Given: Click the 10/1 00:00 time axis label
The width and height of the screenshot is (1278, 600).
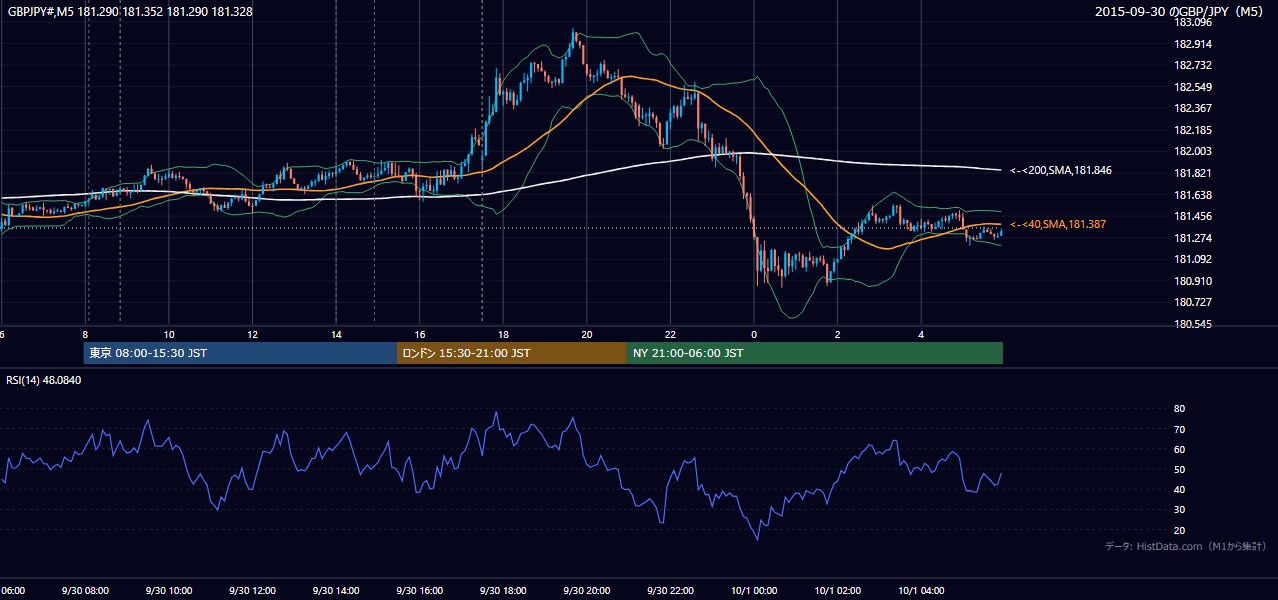Looking at the screenshot, I should pyautogui.click(x=754, y=590).
